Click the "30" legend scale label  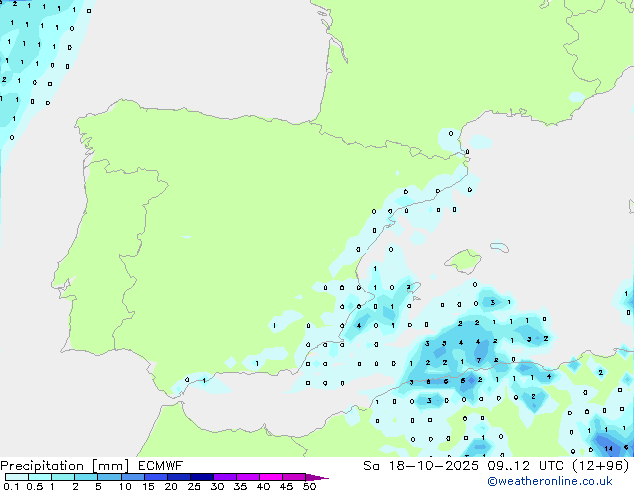(x=217, y=486)
